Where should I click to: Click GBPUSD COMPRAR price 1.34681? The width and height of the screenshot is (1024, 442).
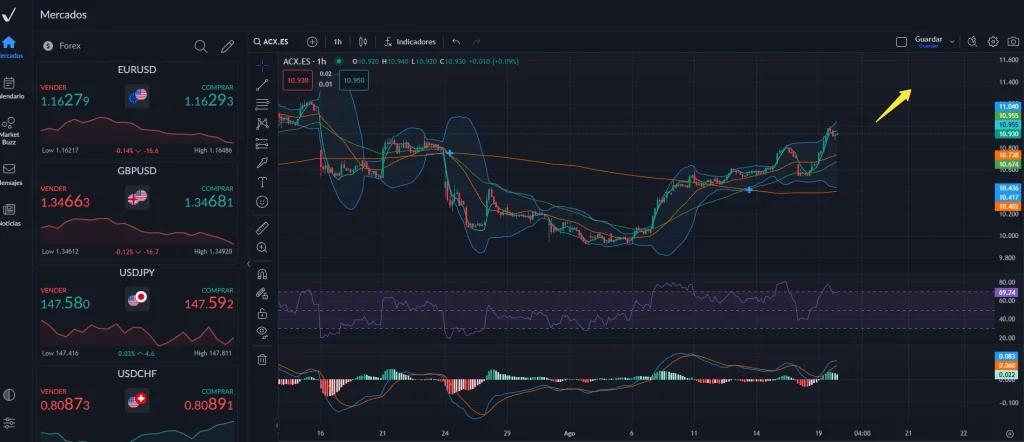click(208, 202)
